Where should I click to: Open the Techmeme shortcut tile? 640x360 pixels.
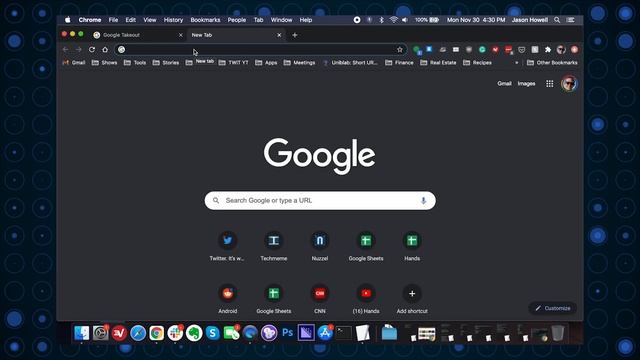coord(273,246)
